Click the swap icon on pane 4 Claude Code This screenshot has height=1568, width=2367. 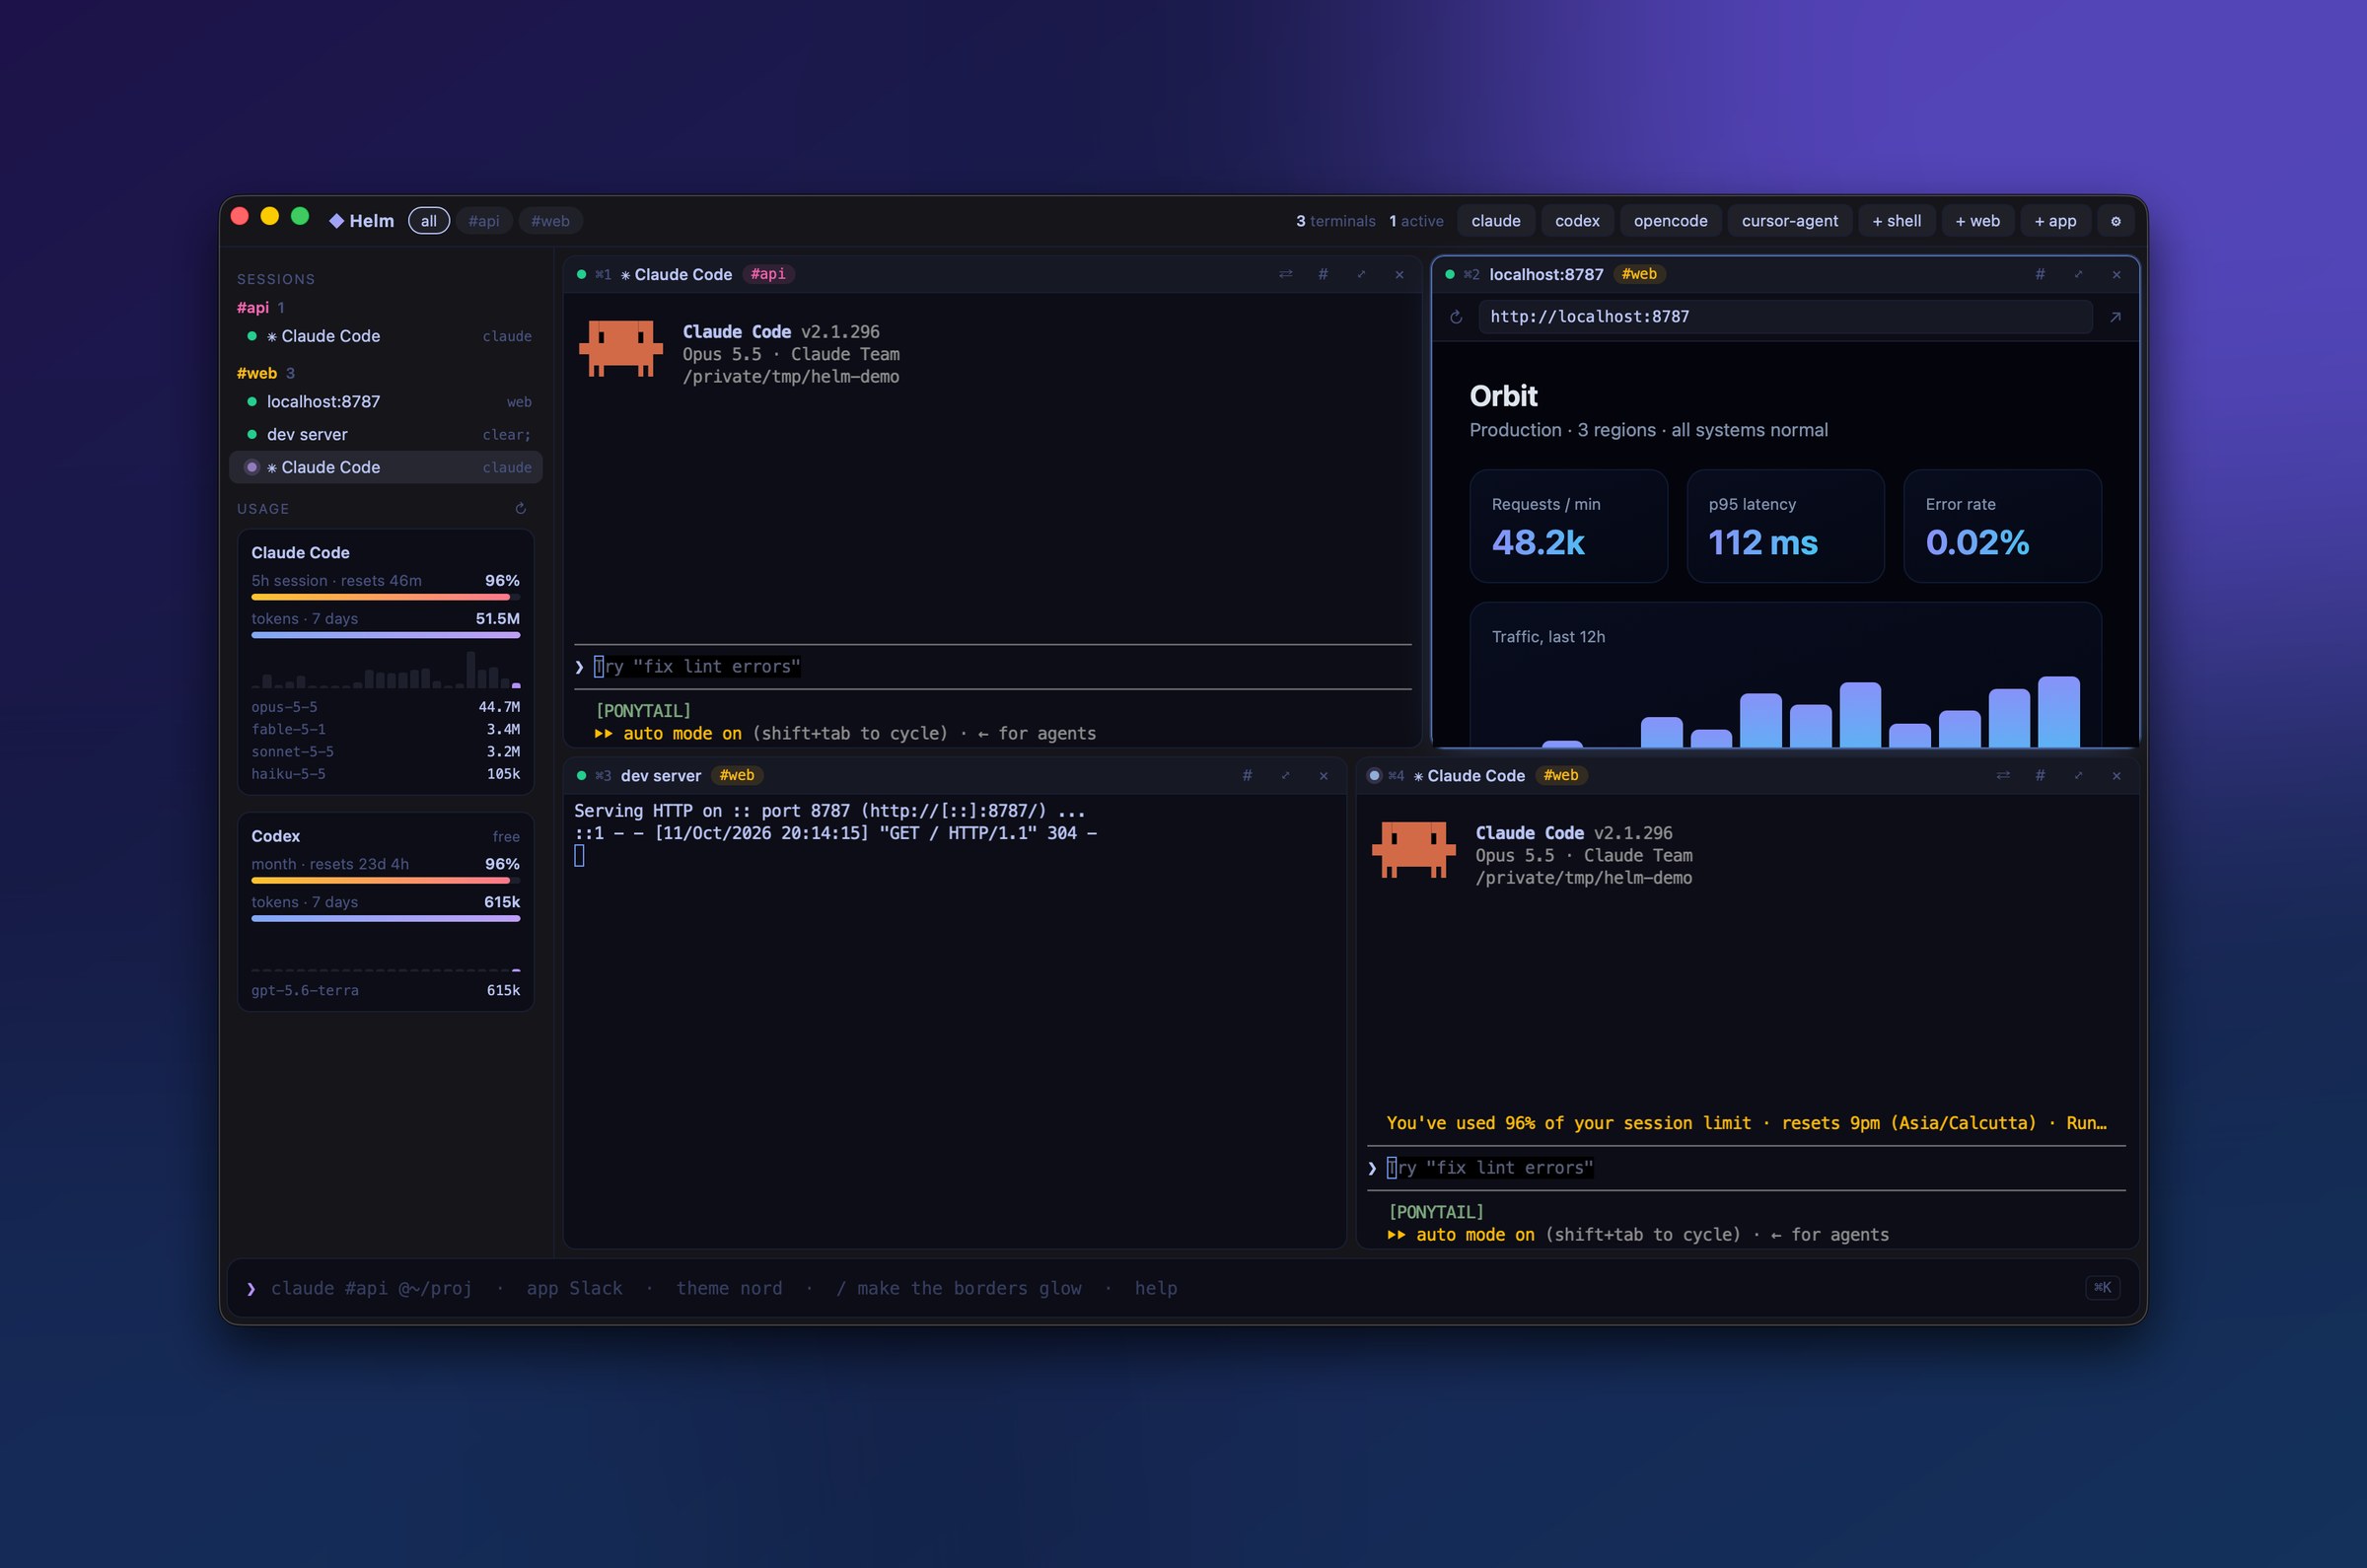pyautogui.click(x=2002, y=775)
